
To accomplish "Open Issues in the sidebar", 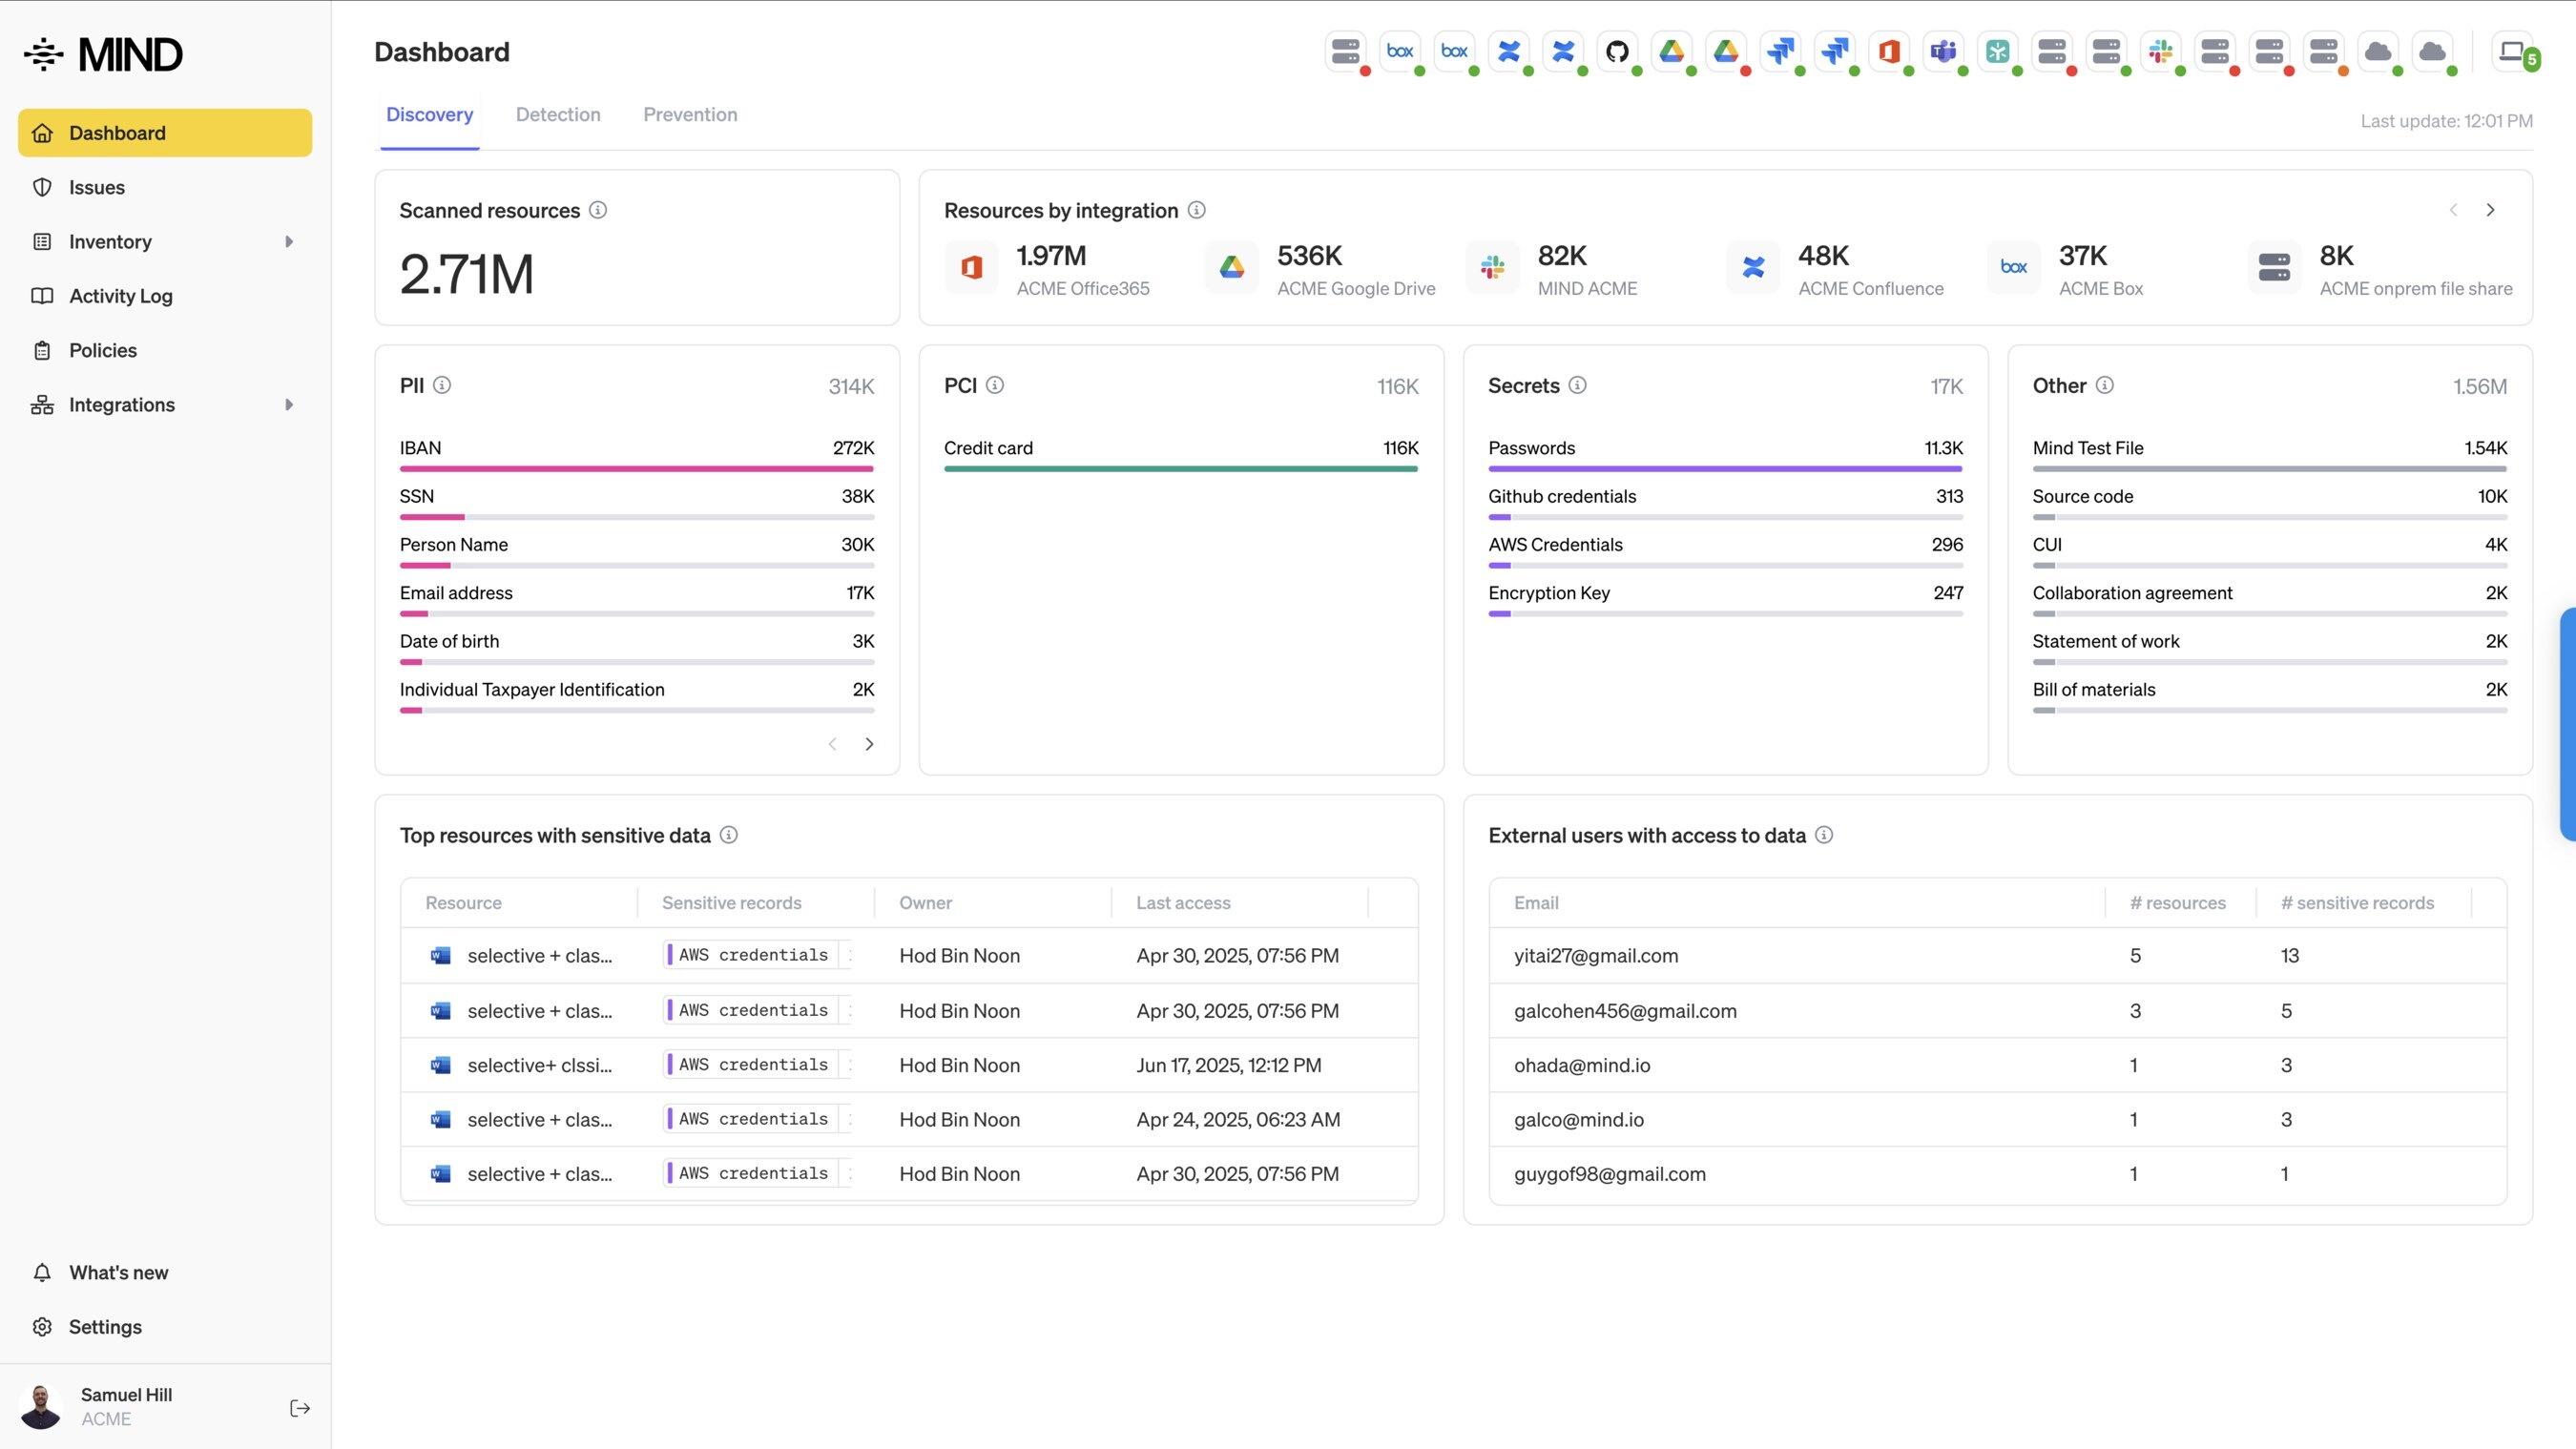I will pos(97,188).
